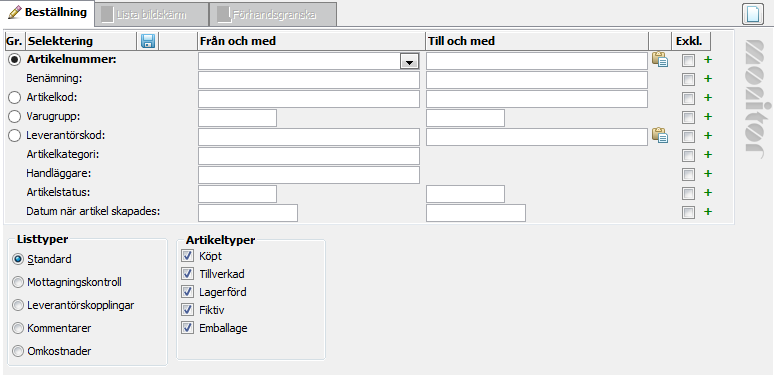
Task: Click green plus on Artikelstatus row
Action: (x=708, y=193)
